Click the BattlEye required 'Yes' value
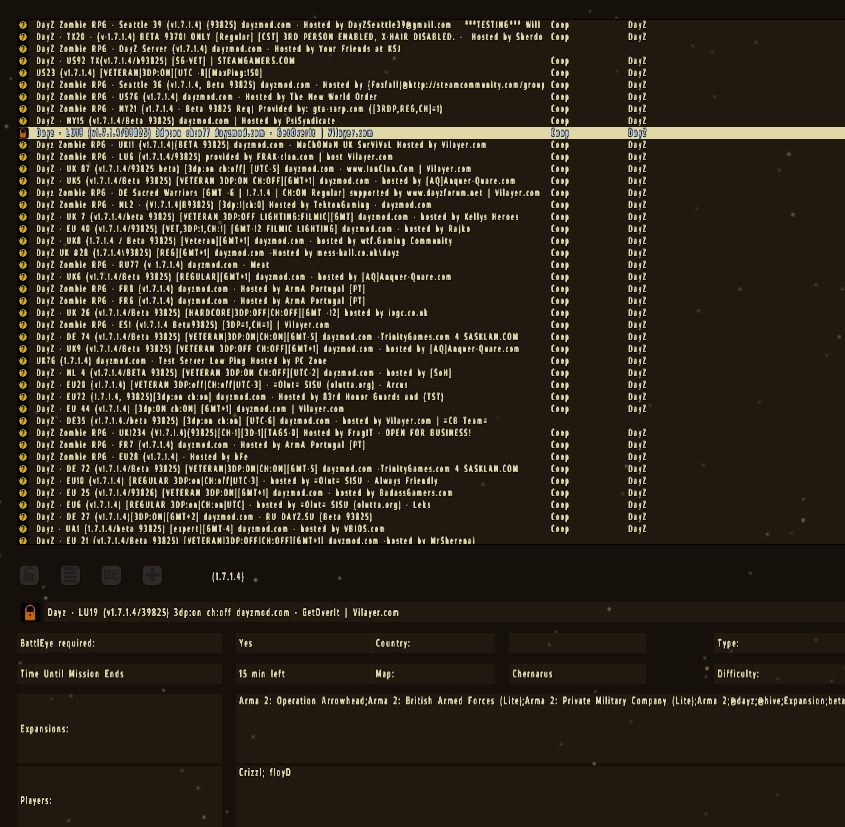 (x=246, y=643)
